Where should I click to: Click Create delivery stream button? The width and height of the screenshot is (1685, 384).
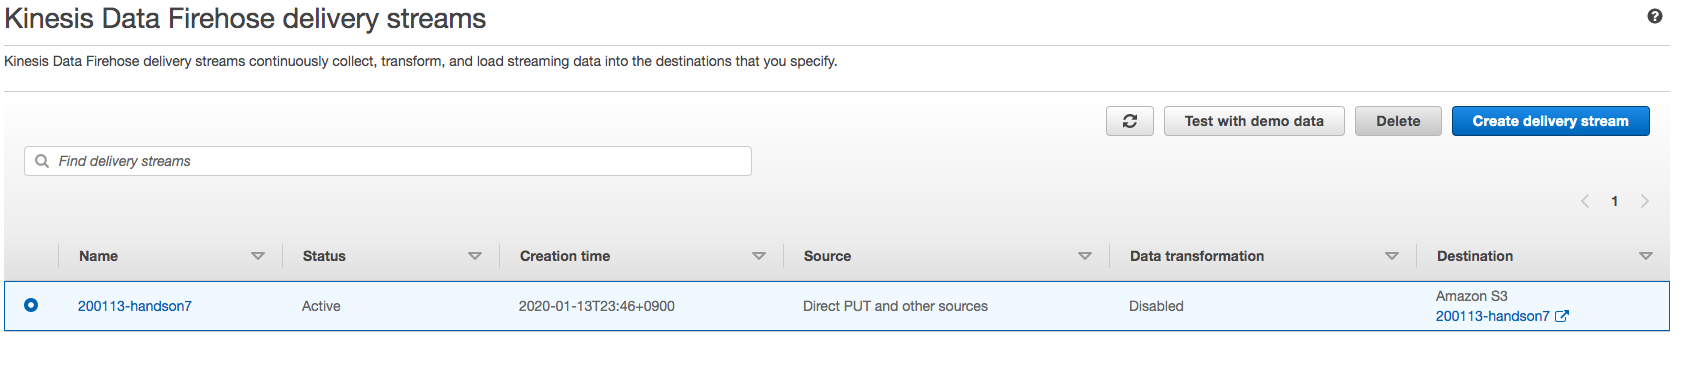point(1551,121)
